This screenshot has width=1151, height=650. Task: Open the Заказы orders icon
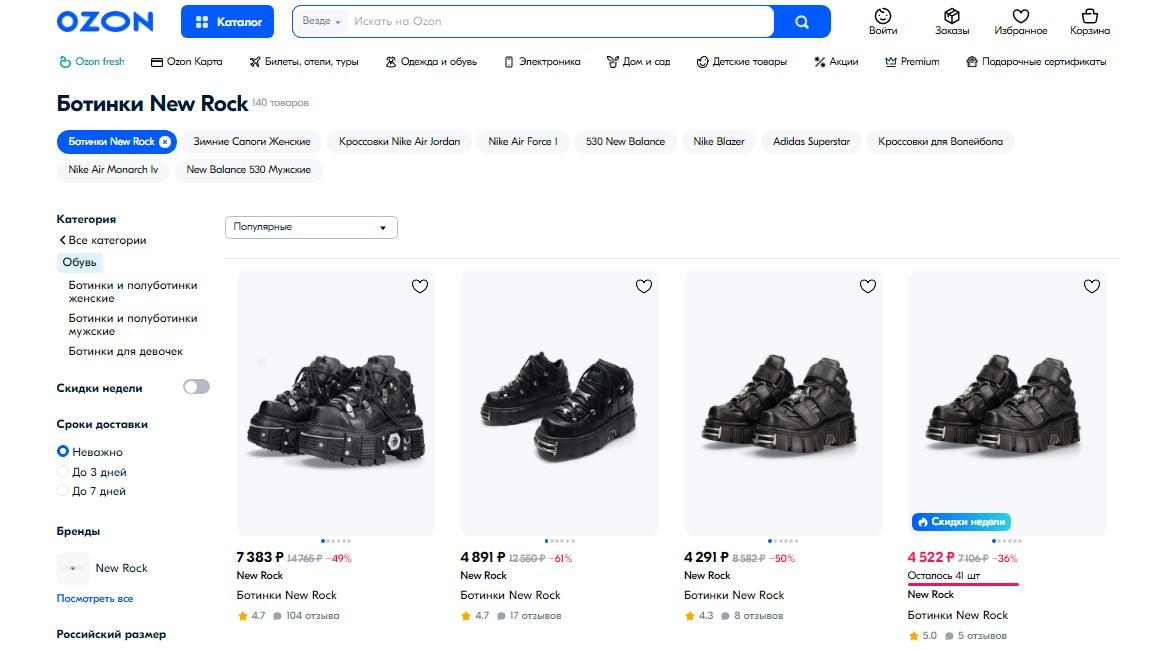[952, 21]
